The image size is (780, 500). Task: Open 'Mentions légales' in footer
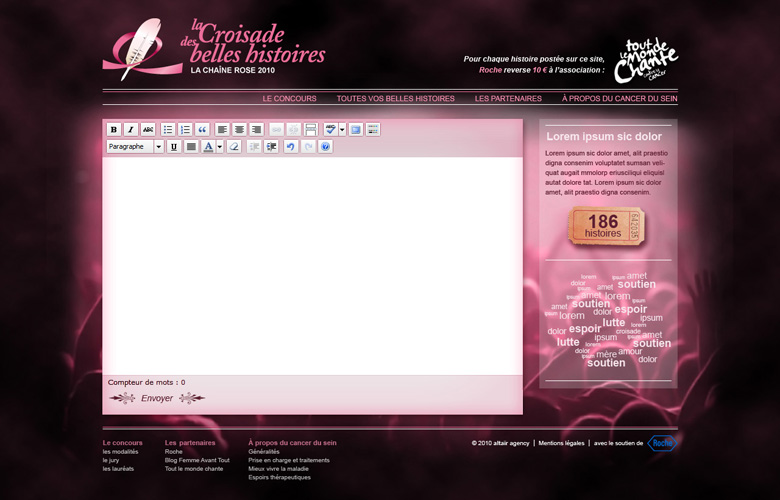click(x=561, y=443)
